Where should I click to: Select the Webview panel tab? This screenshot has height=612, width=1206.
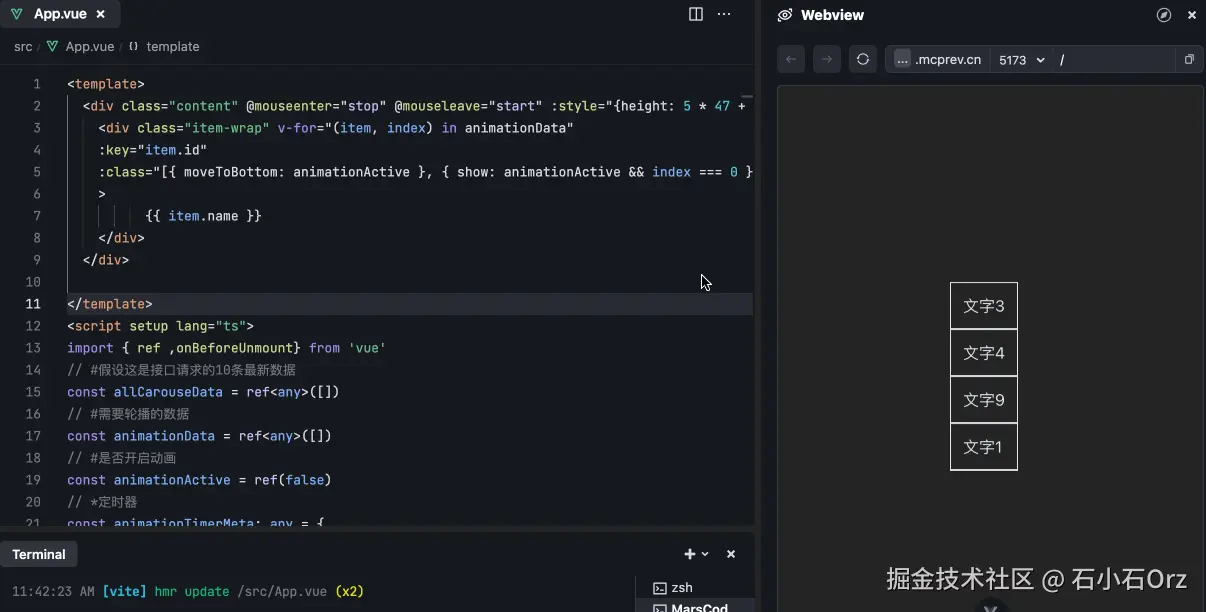[x=832, y=15]
